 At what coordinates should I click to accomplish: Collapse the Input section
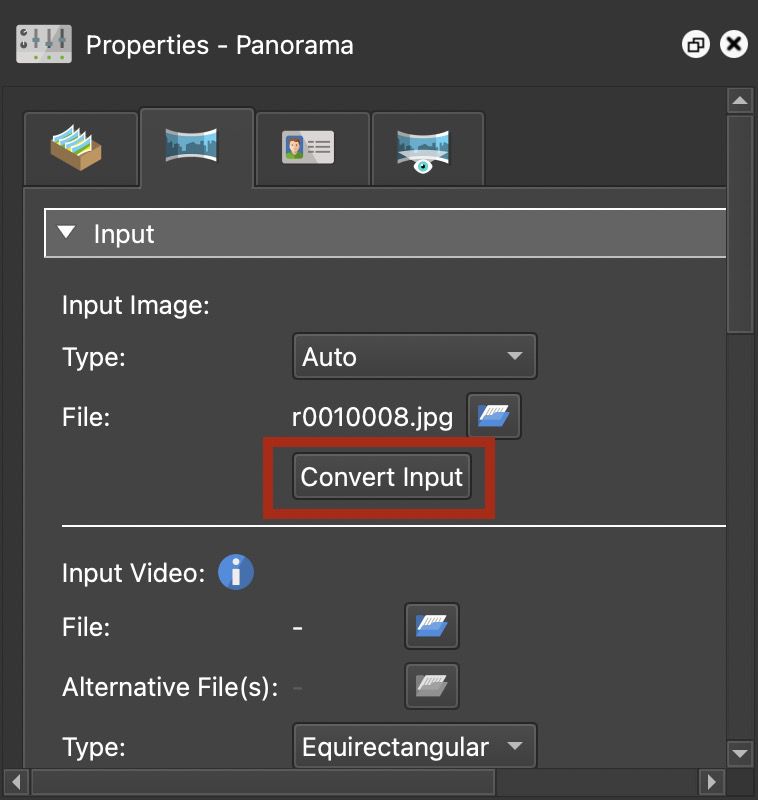point(66,233)
